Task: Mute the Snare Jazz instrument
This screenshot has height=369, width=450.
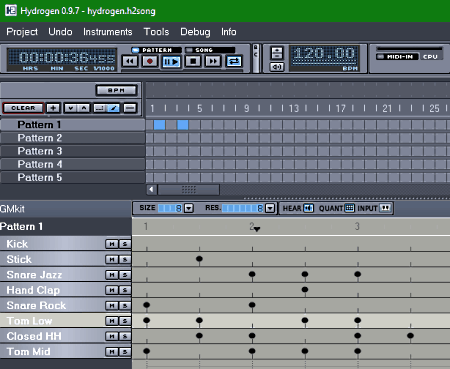Action: point(112,275)
